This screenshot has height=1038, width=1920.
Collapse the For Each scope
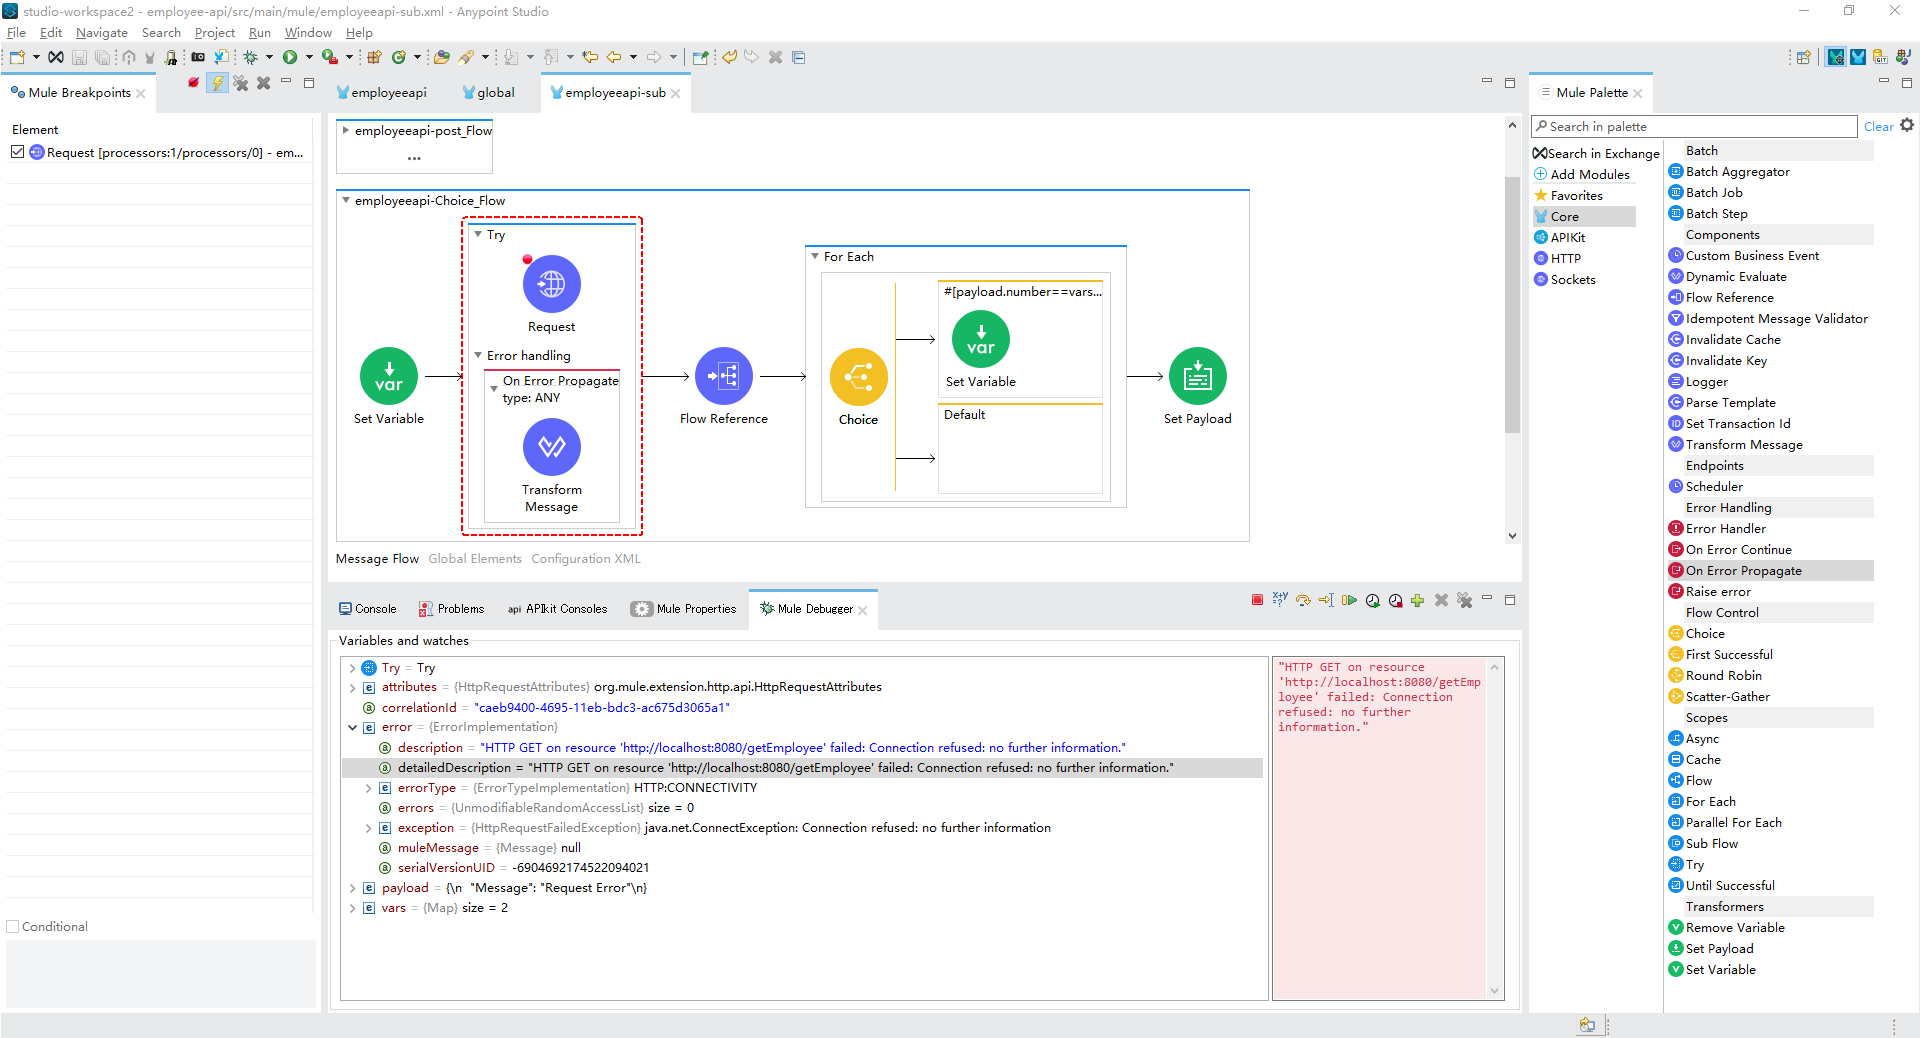815,256
